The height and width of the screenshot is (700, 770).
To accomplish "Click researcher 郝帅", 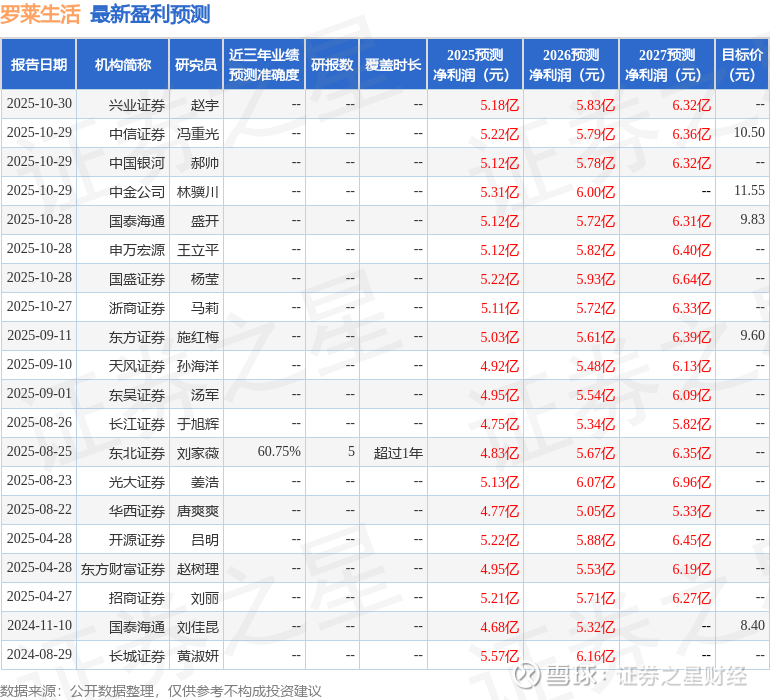I will tap(205, 163).
